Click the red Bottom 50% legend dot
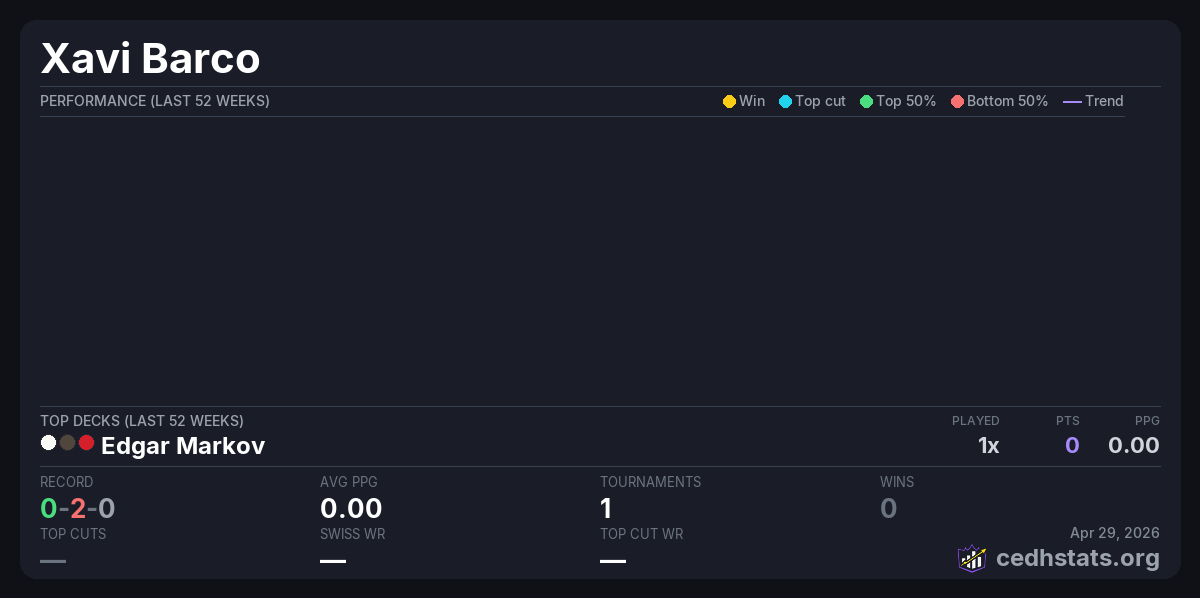Screen dimensions: 1200x598 pos(957,101)
